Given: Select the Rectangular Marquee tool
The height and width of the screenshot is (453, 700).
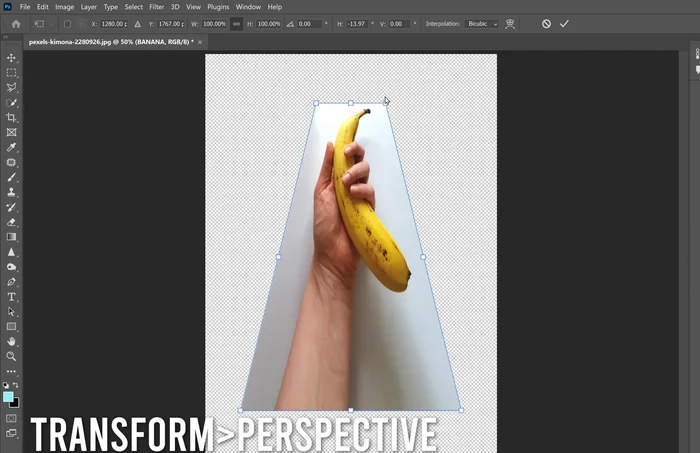Looking at the screenshot, I should 12,73.
